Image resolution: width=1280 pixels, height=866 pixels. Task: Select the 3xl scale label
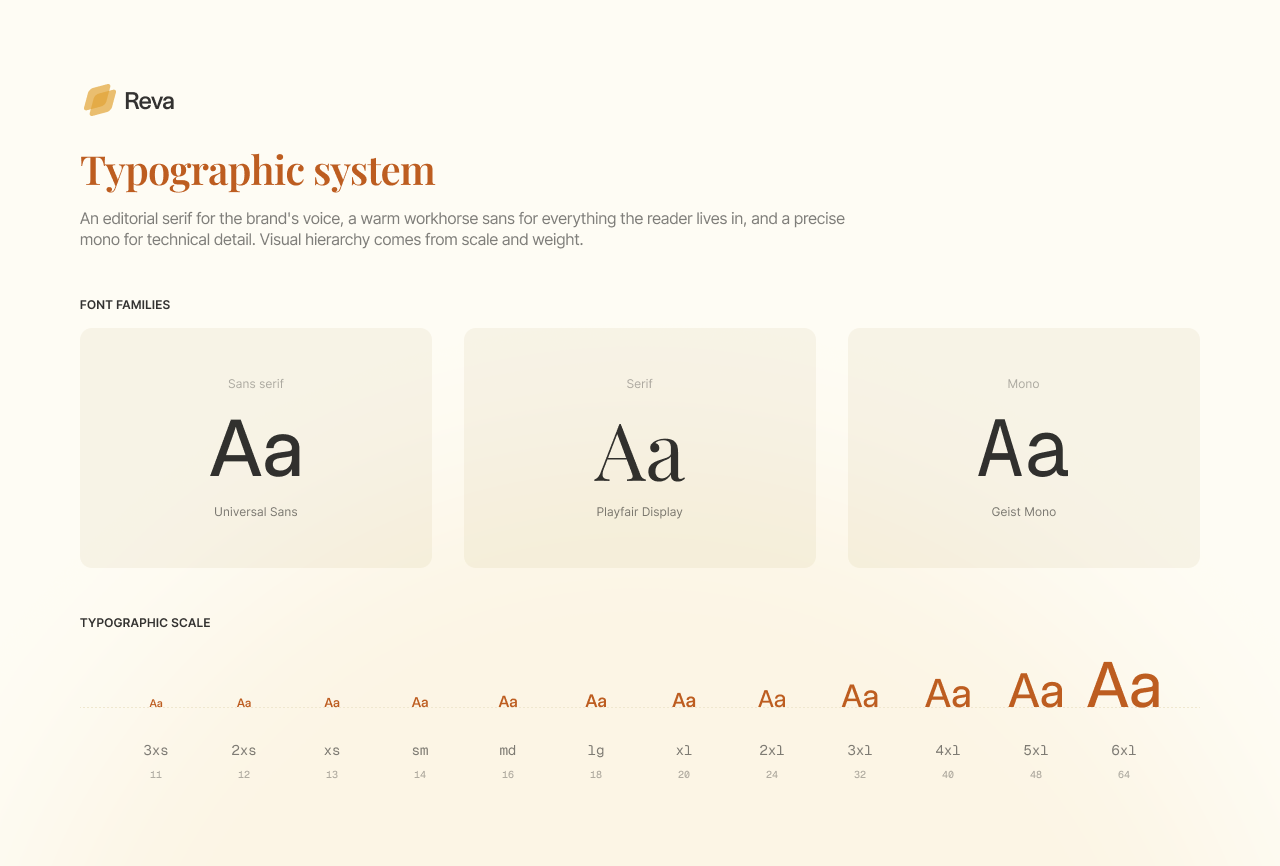click(x=860, y=751)
